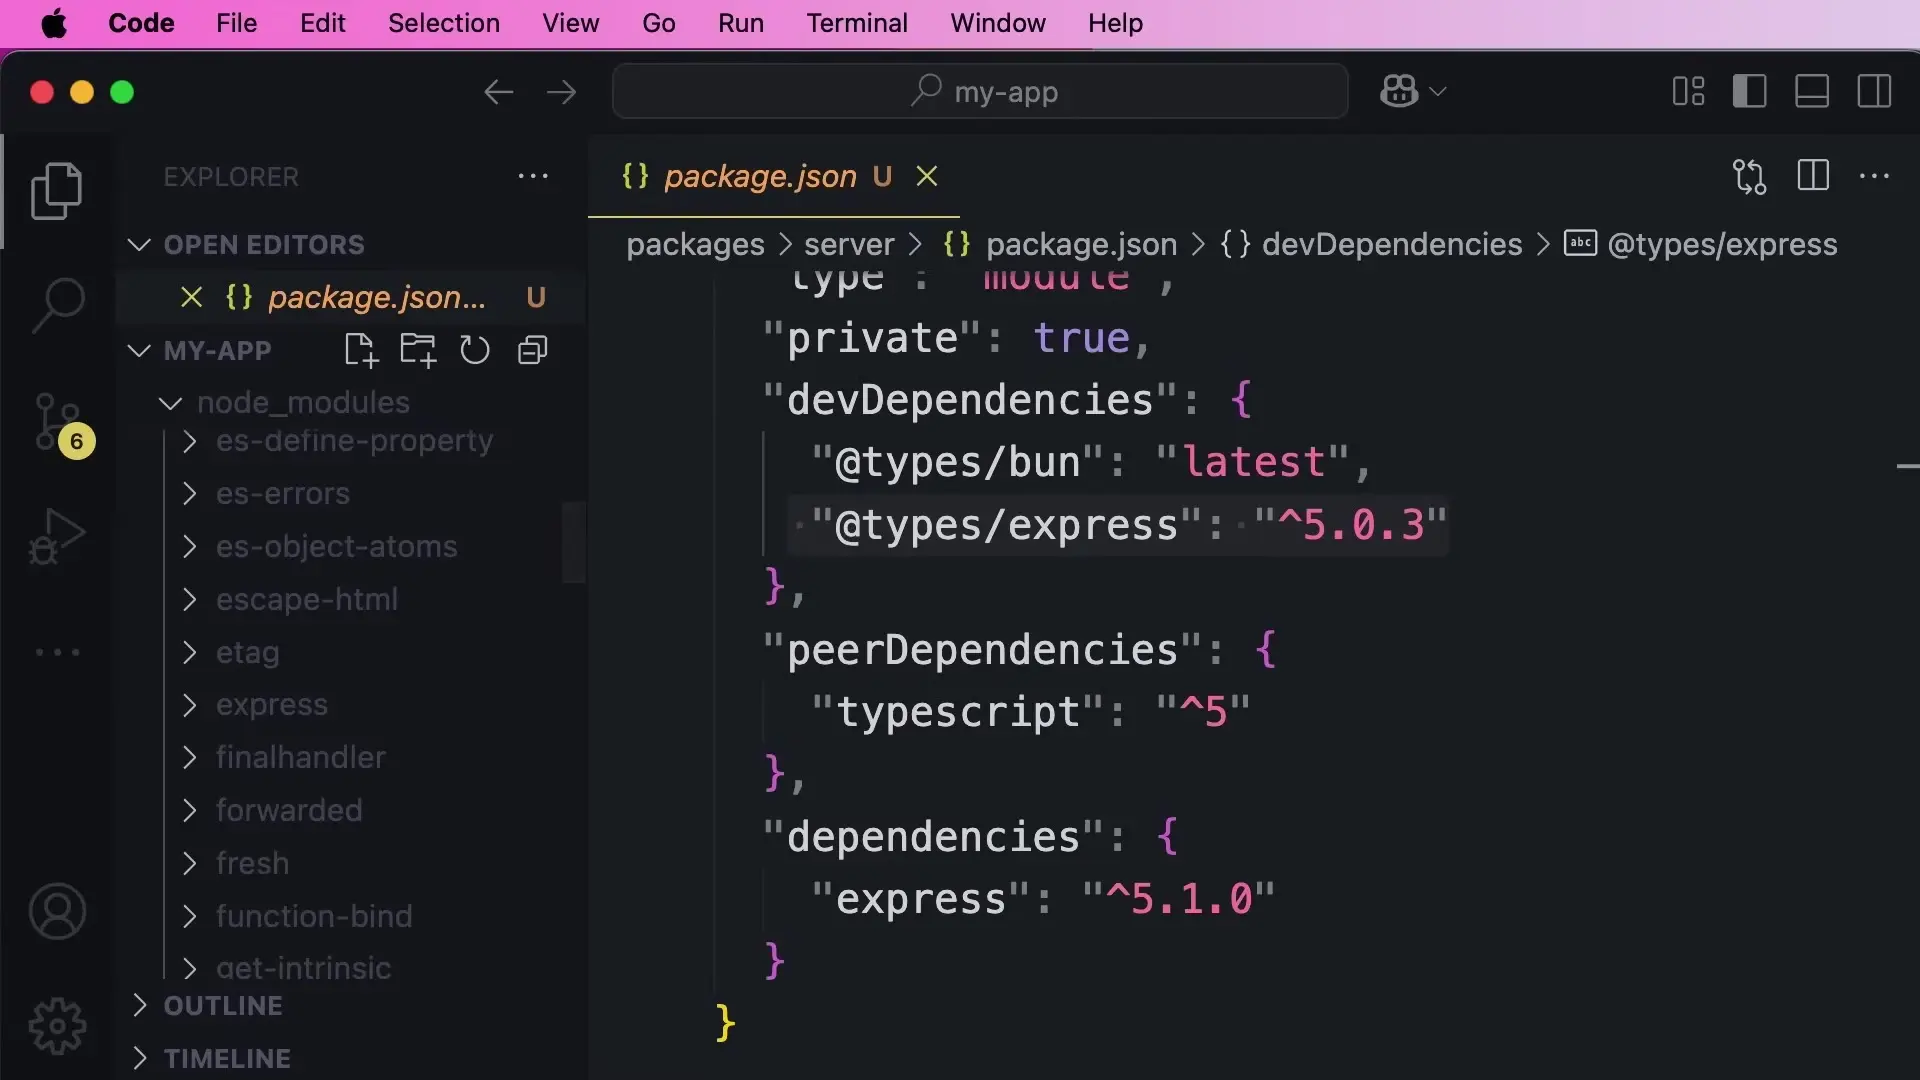Open the Search view in activity bar
This screenshot has width=1920, height=1080.
pos(58,305)
